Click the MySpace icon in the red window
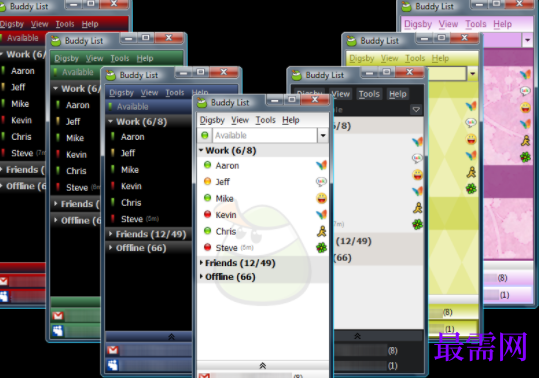Screen dimensions: 546x378 3,296
